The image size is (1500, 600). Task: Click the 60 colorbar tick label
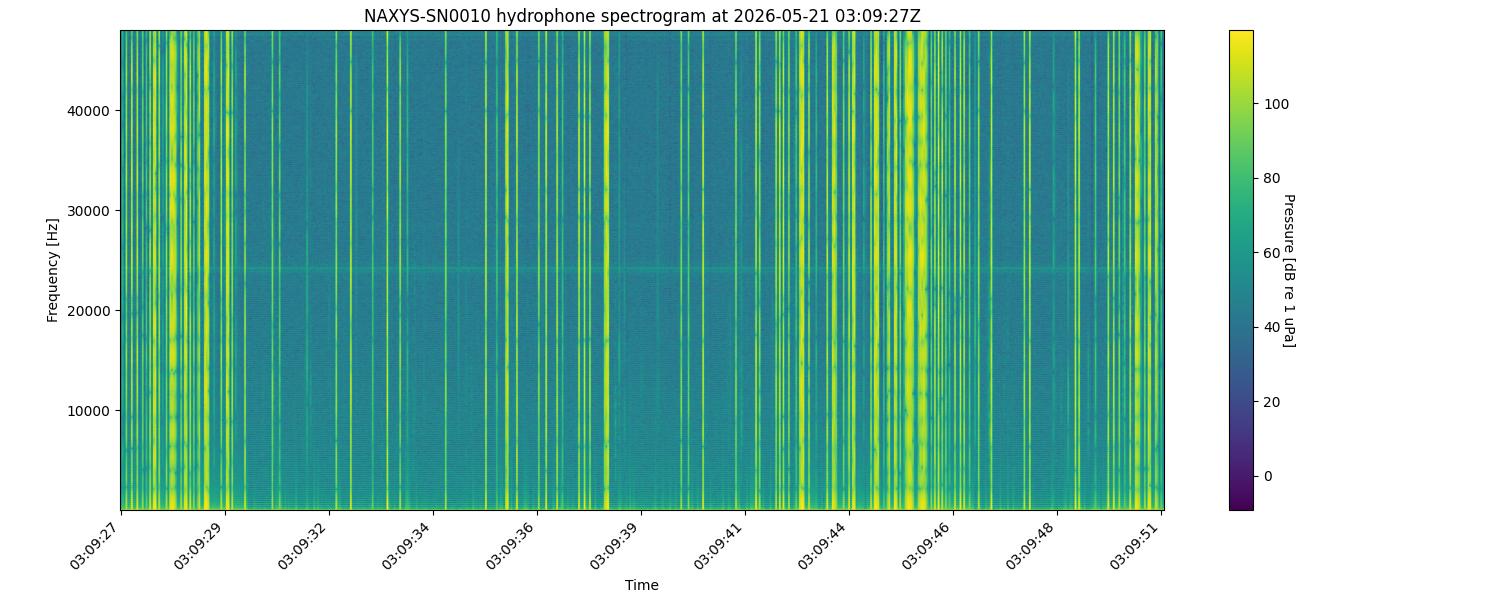(x=1271, y=253)
